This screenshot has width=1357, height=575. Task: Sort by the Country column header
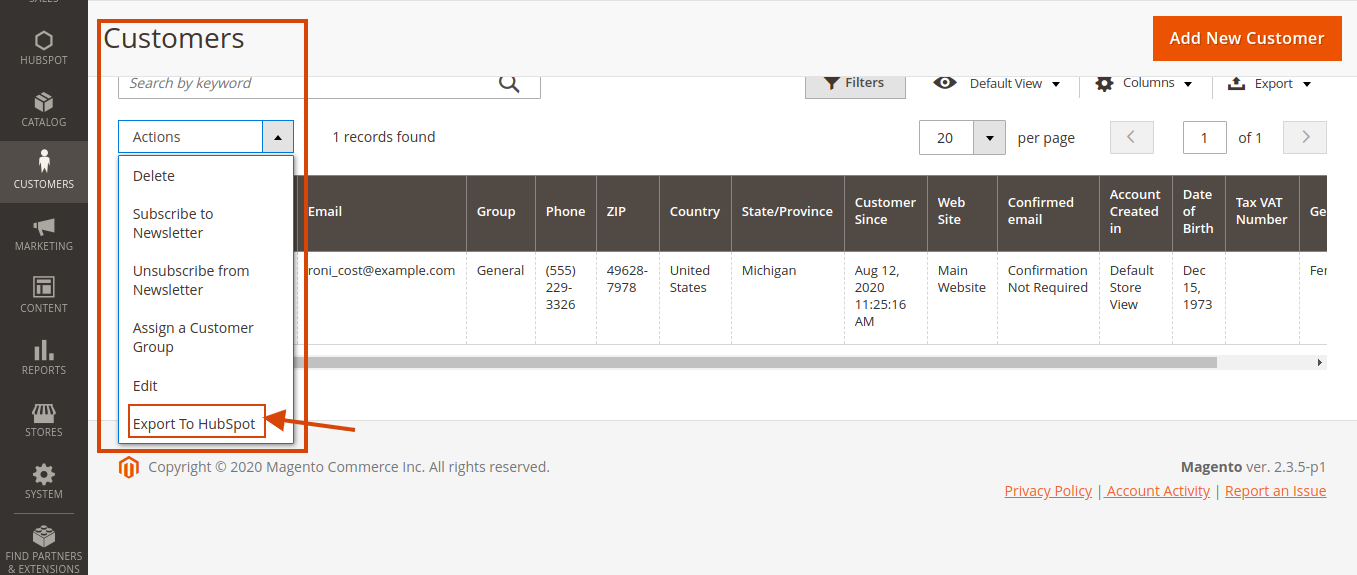(695, 212)
